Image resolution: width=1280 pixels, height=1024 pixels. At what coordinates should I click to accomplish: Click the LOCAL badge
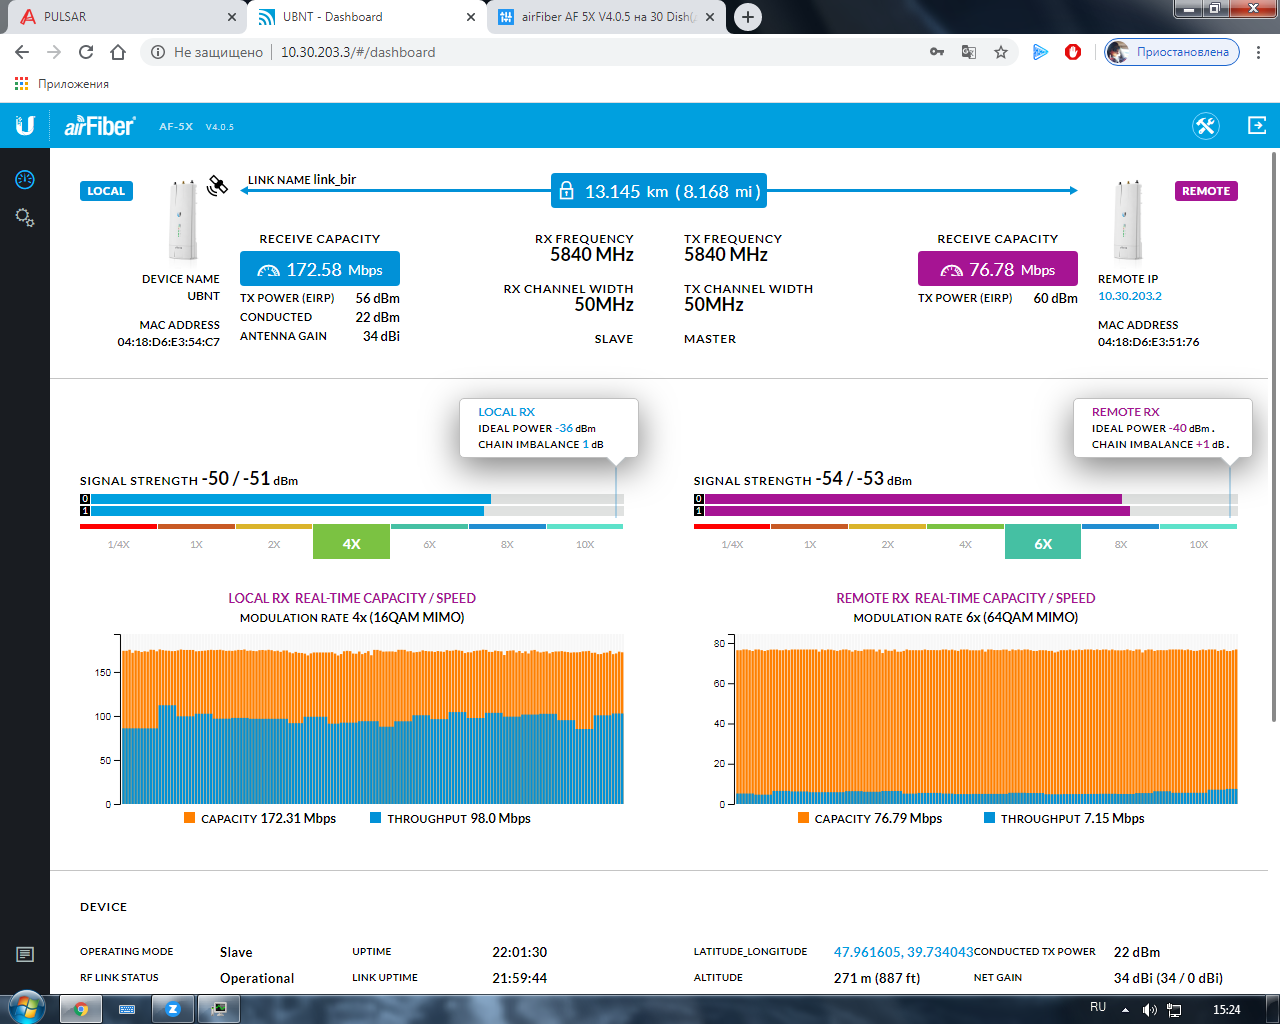[x=106, y=191]
